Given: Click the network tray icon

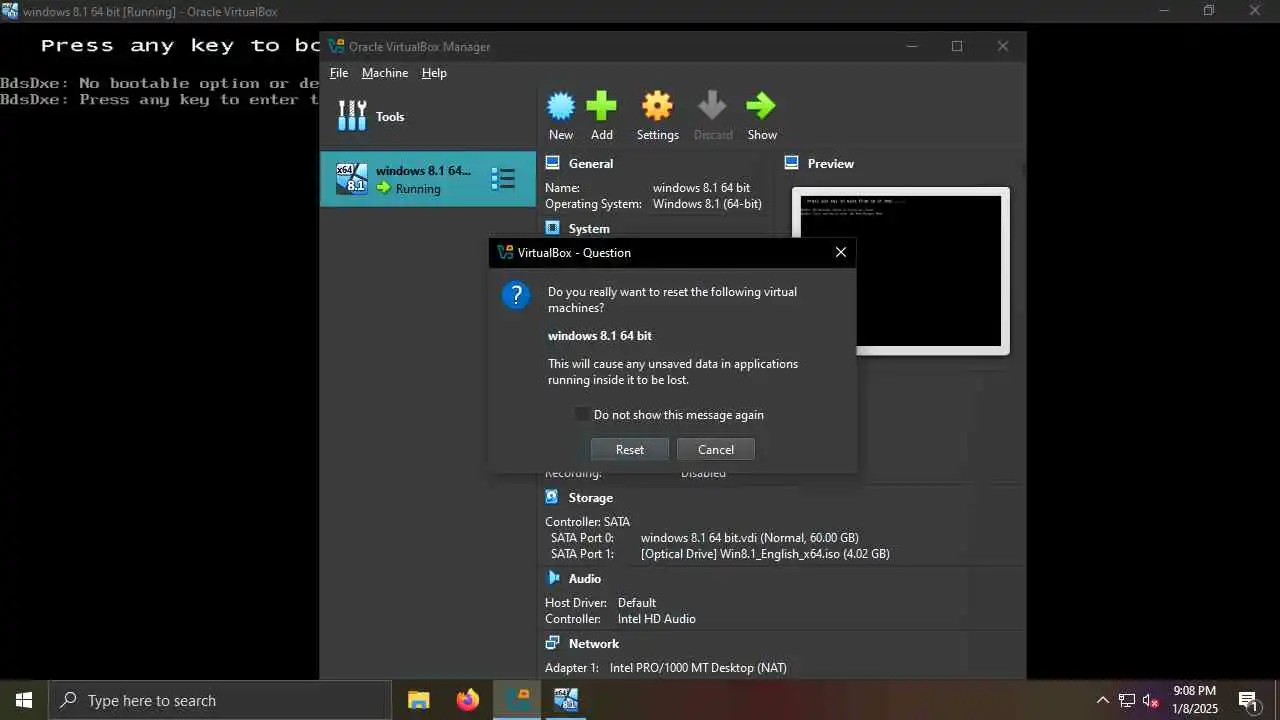Looking at the screenshot, I should [x=1127, y=700].
